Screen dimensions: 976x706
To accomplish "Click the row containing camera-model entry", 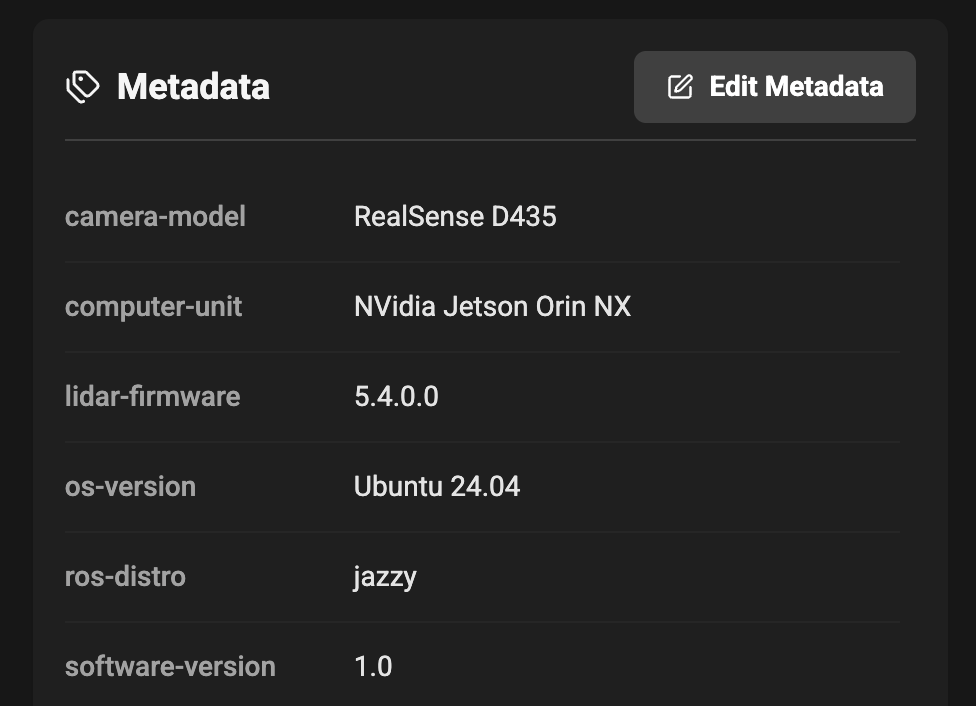I will click(490, 216).
